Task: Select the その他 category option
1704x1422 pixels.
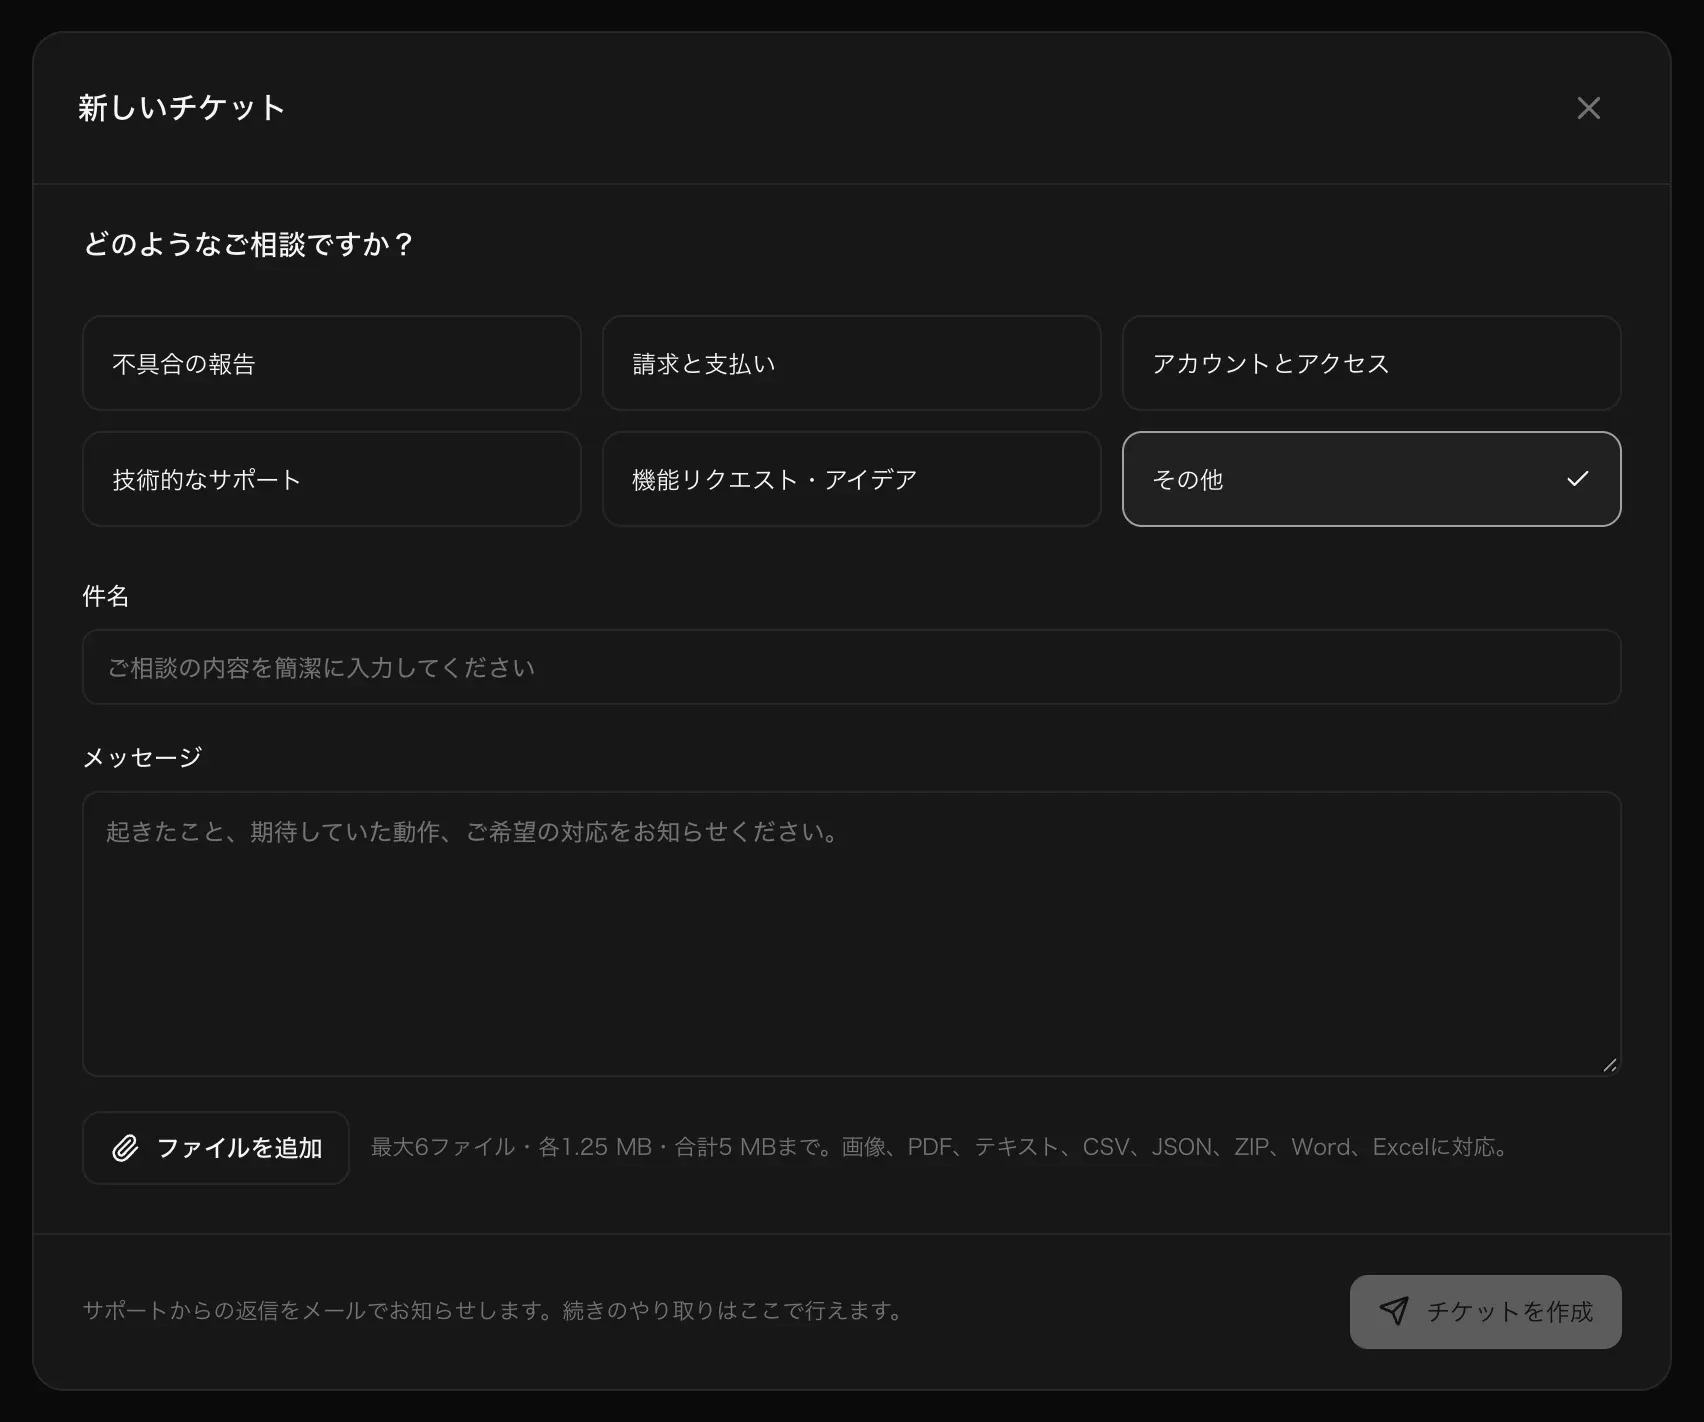Action: pyautogui.click(x=1372, y=479)
